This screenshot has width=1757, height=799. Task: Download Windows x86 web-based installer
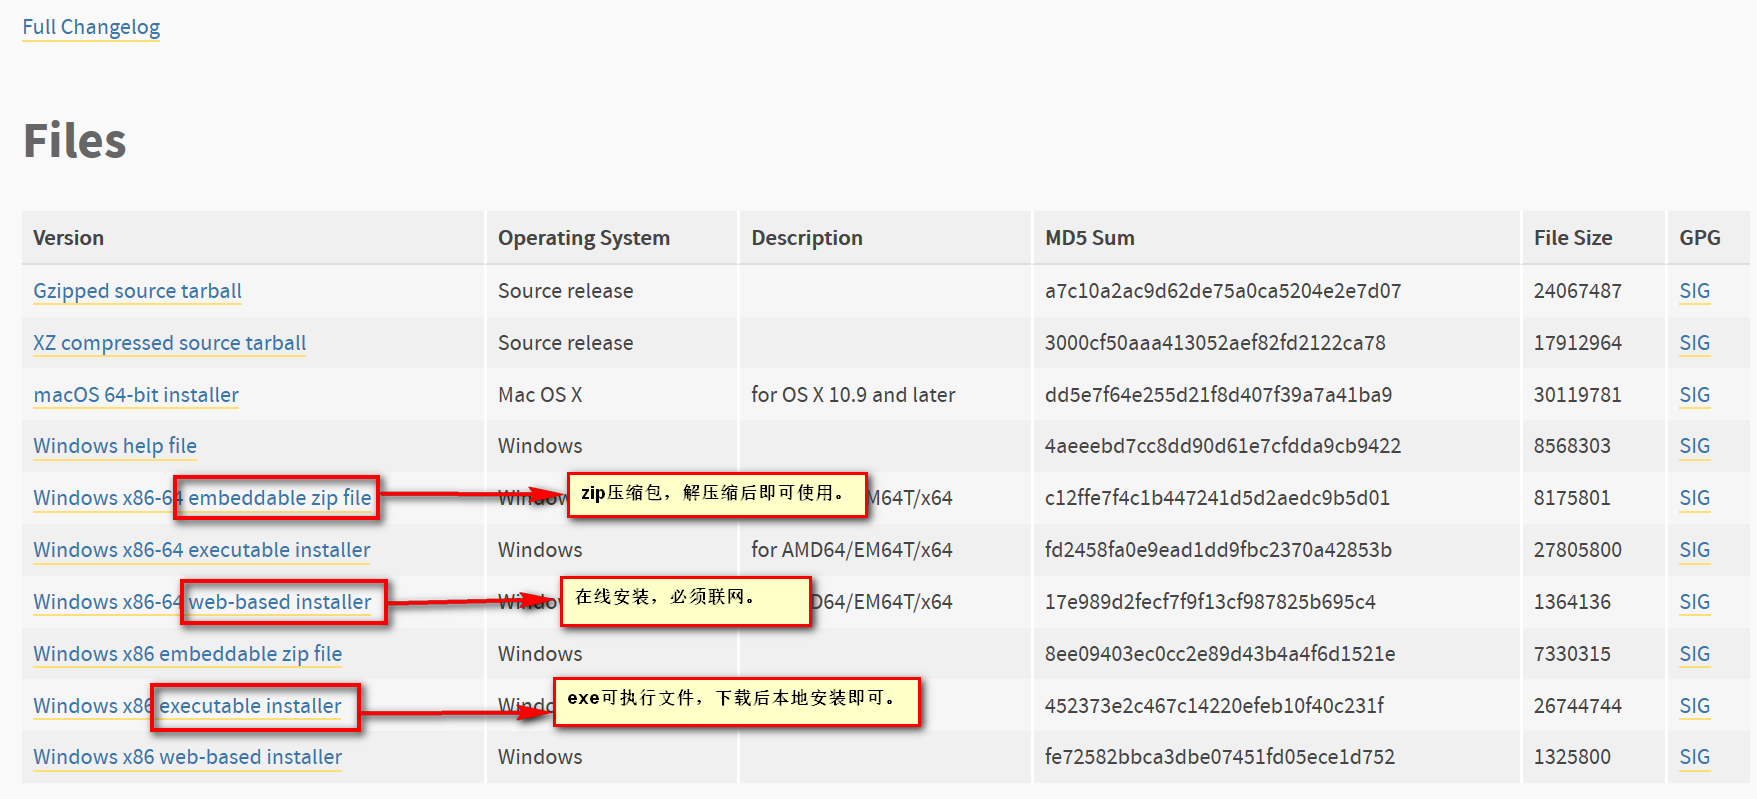[187, 757]
